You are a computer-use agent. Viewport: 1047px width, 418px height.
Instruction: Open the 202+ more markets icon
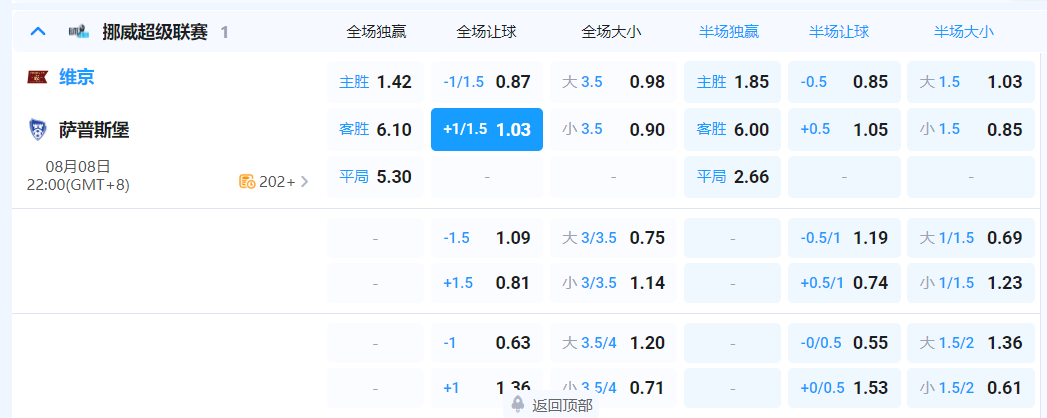pyautogui.click(x=247, y=182)
